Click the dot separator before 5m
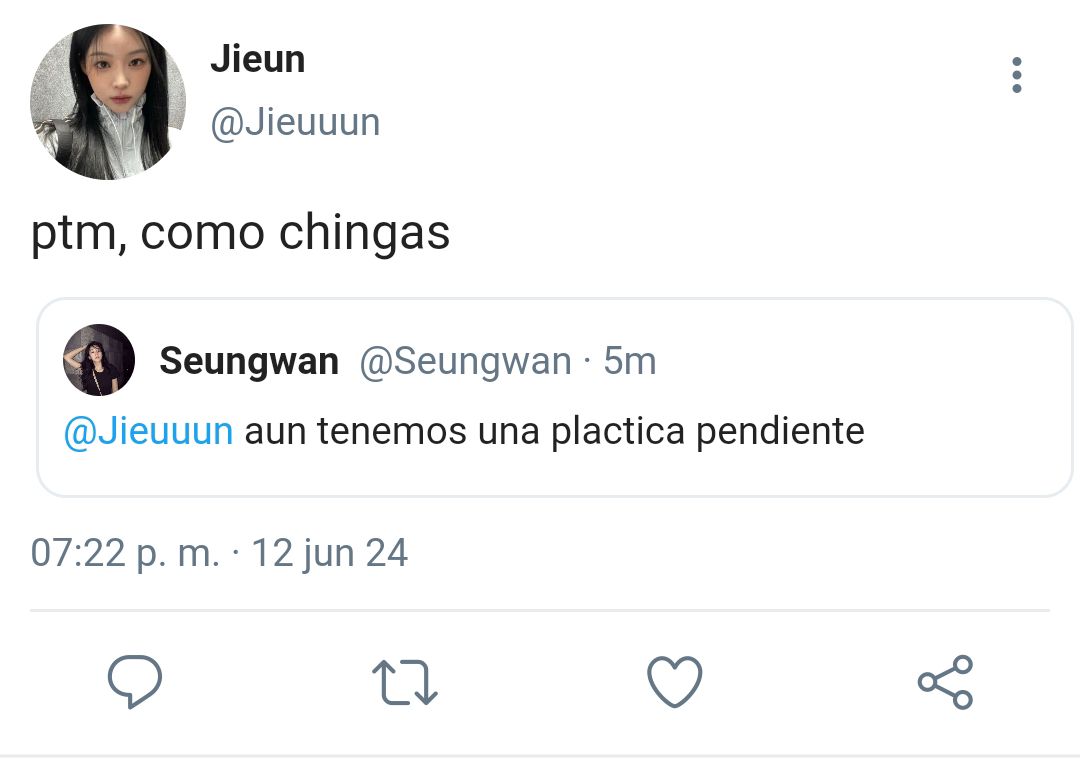The height and width of the screenshot is (774, 1080). tap(588, 362)
